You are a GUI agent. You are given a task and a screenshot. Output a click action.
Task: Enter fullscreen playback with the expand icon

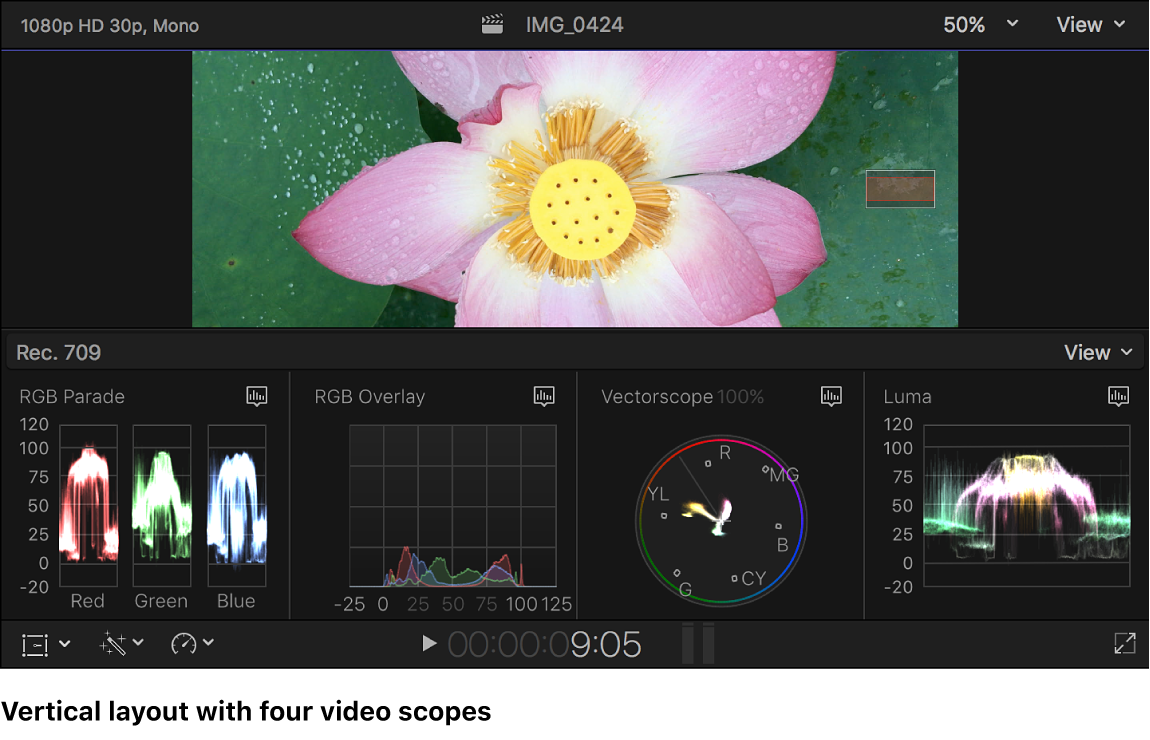pyautogui.click(x=1125, y=644)
